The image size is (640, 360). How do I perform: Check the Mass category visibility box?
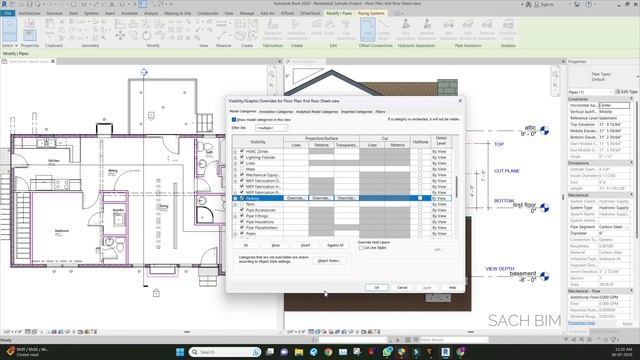(242, 169)
